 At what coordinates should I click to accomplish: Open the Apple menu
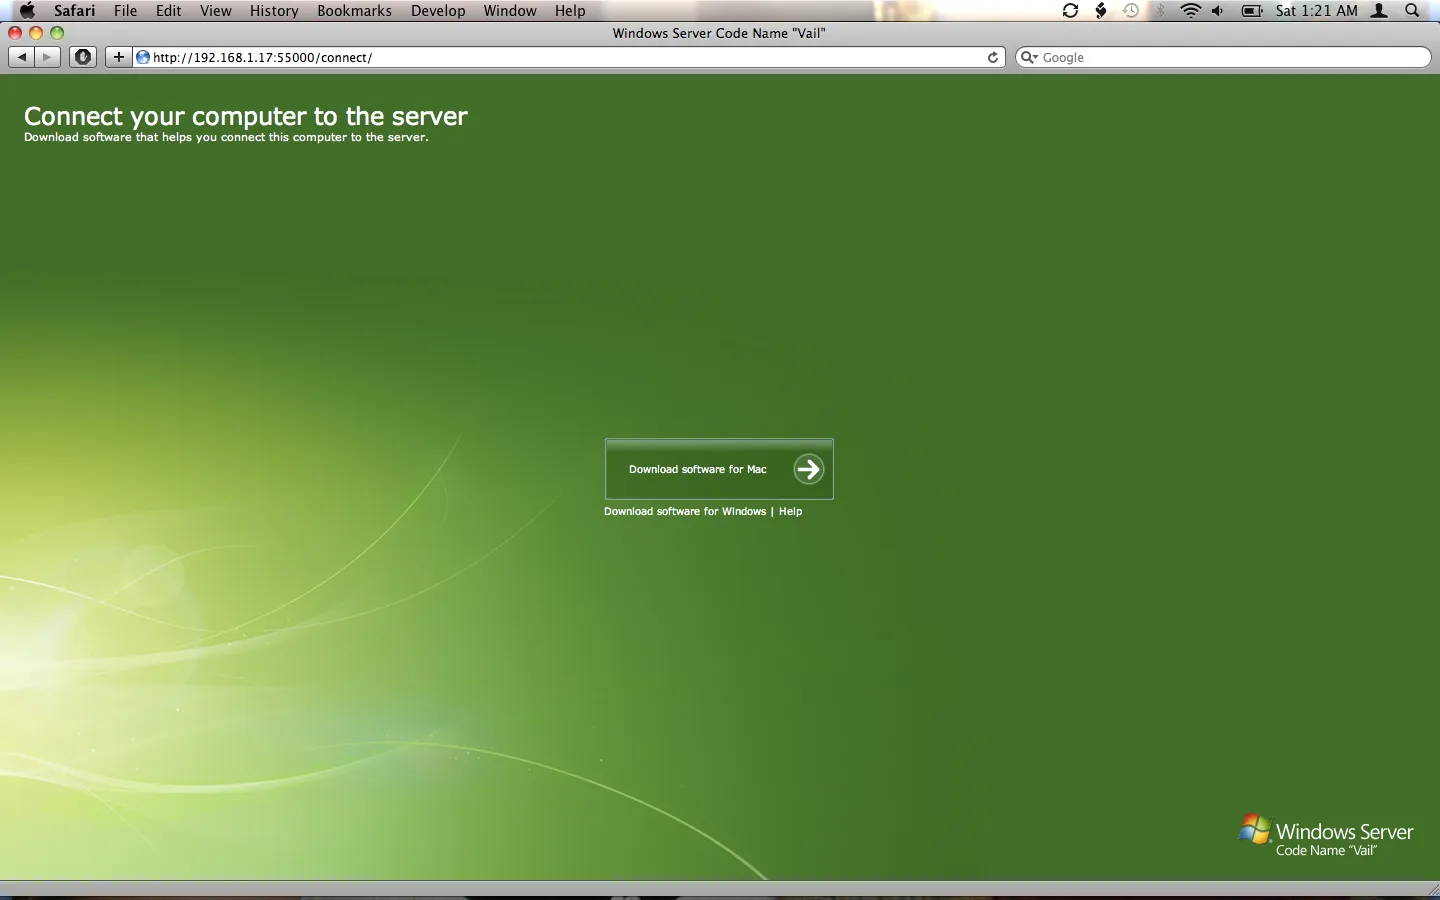coord(27,10)
